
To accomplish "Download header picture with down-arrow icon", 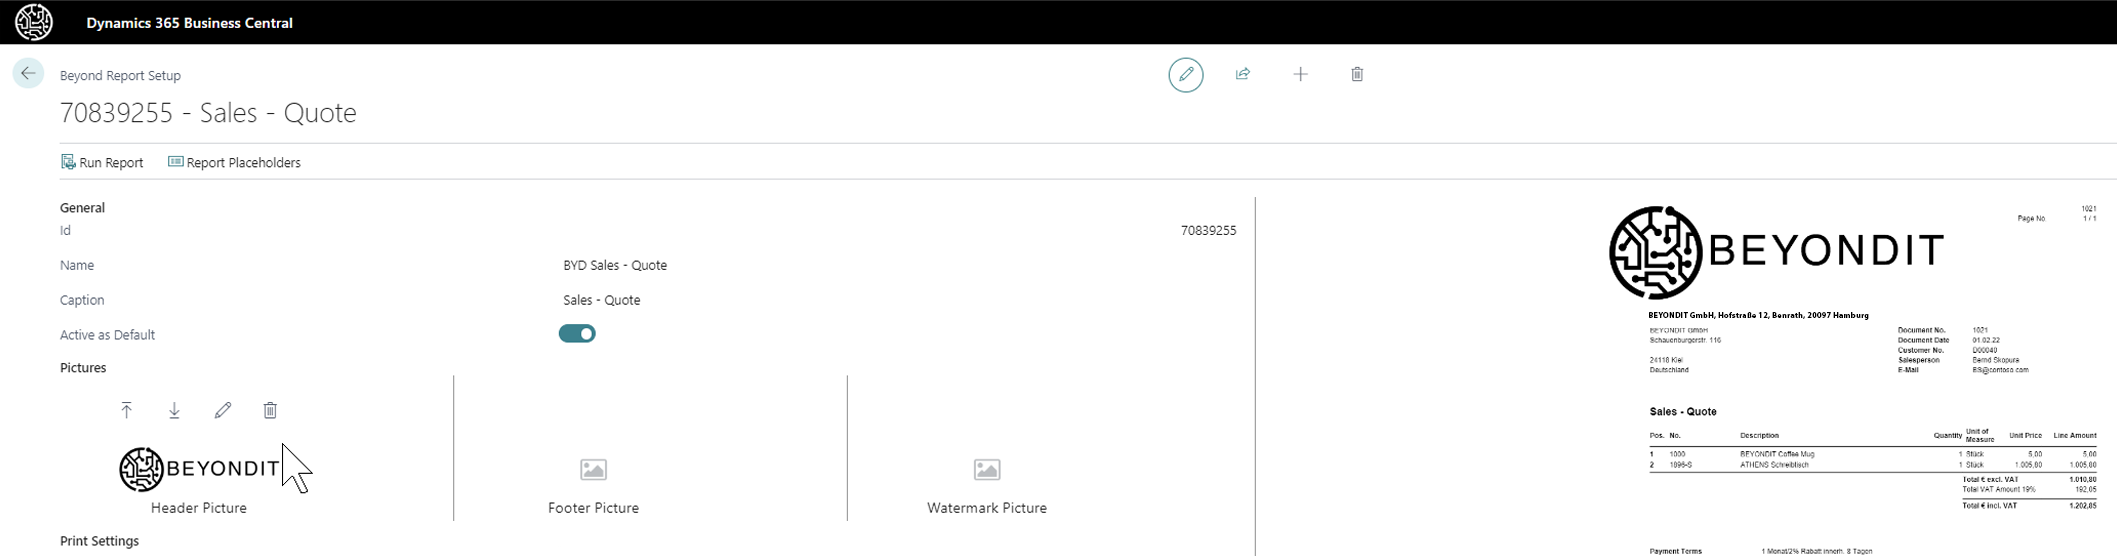I will (174, 410).
